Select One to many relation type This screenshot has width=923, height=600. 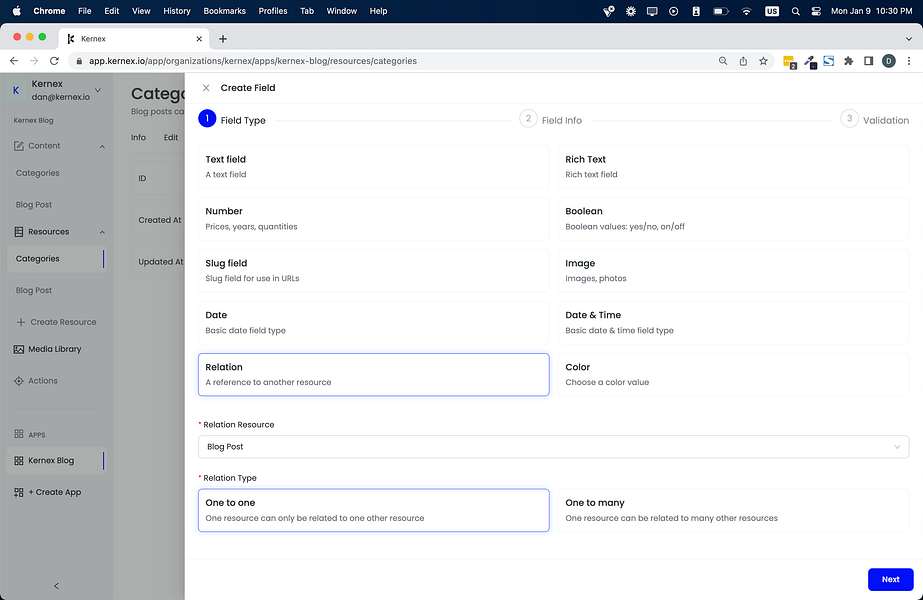click(733, 510)
